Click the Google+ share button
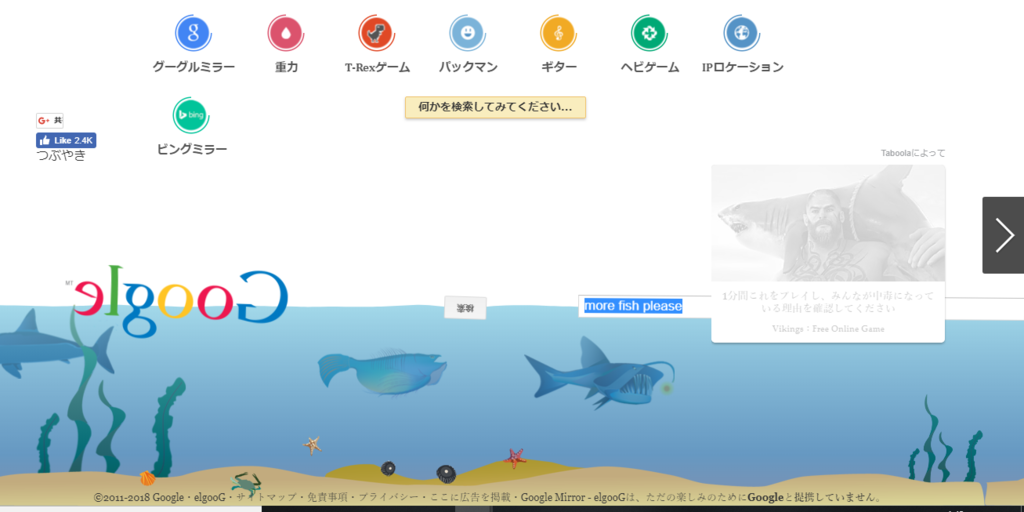This screenshot has height=512, width=1024. pyautogui.click(x=50, y=120)
